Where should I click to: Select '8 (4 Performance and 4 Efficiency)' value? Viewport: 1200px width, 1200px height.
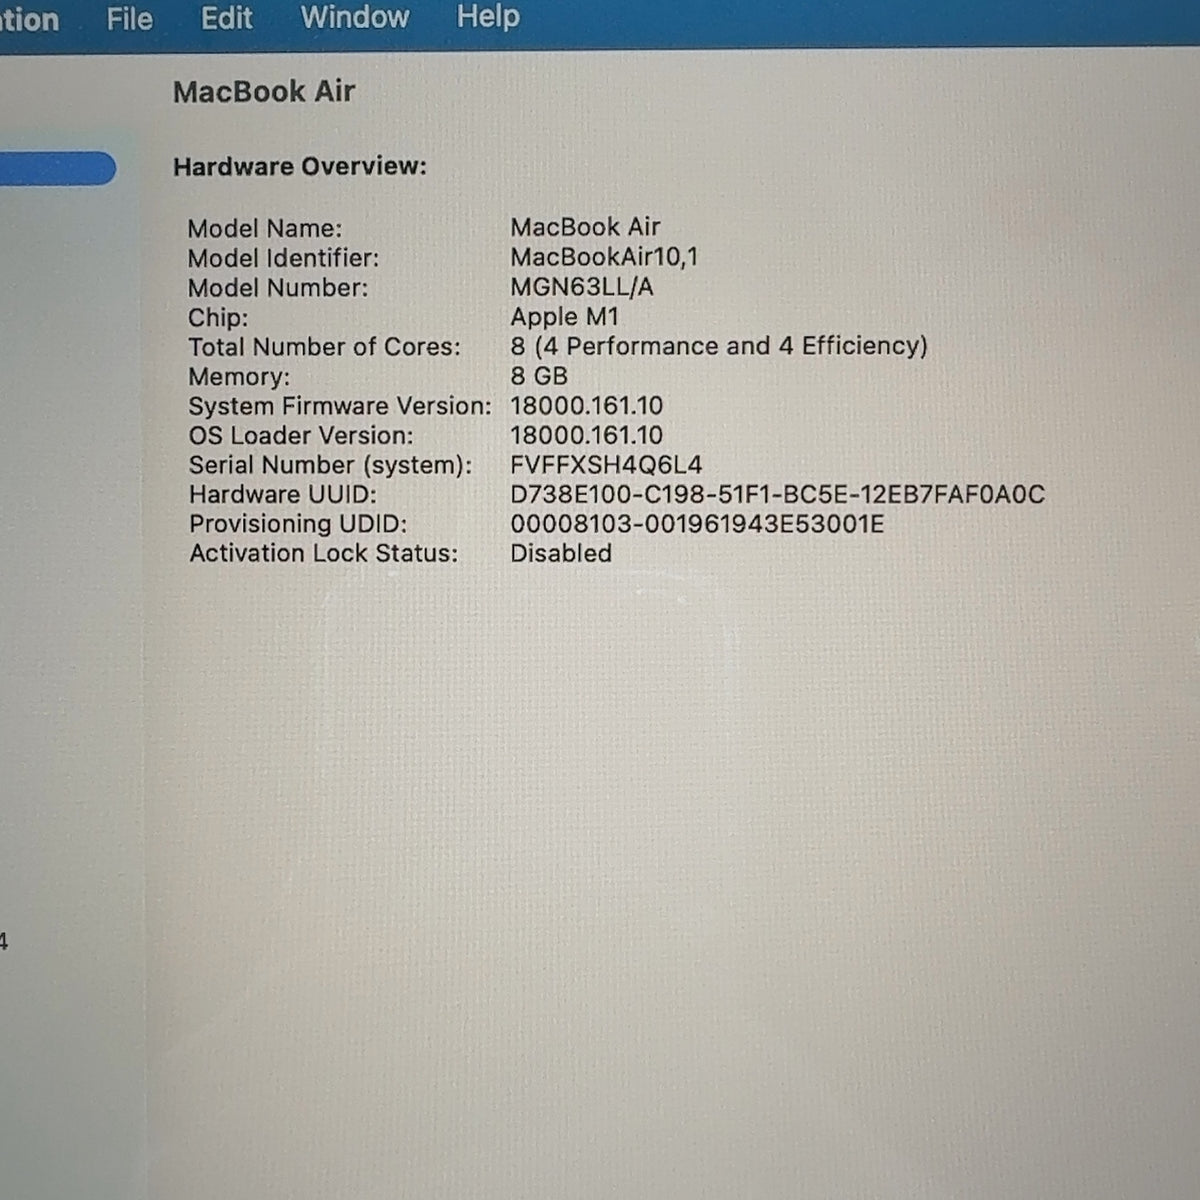coord(719,346)
